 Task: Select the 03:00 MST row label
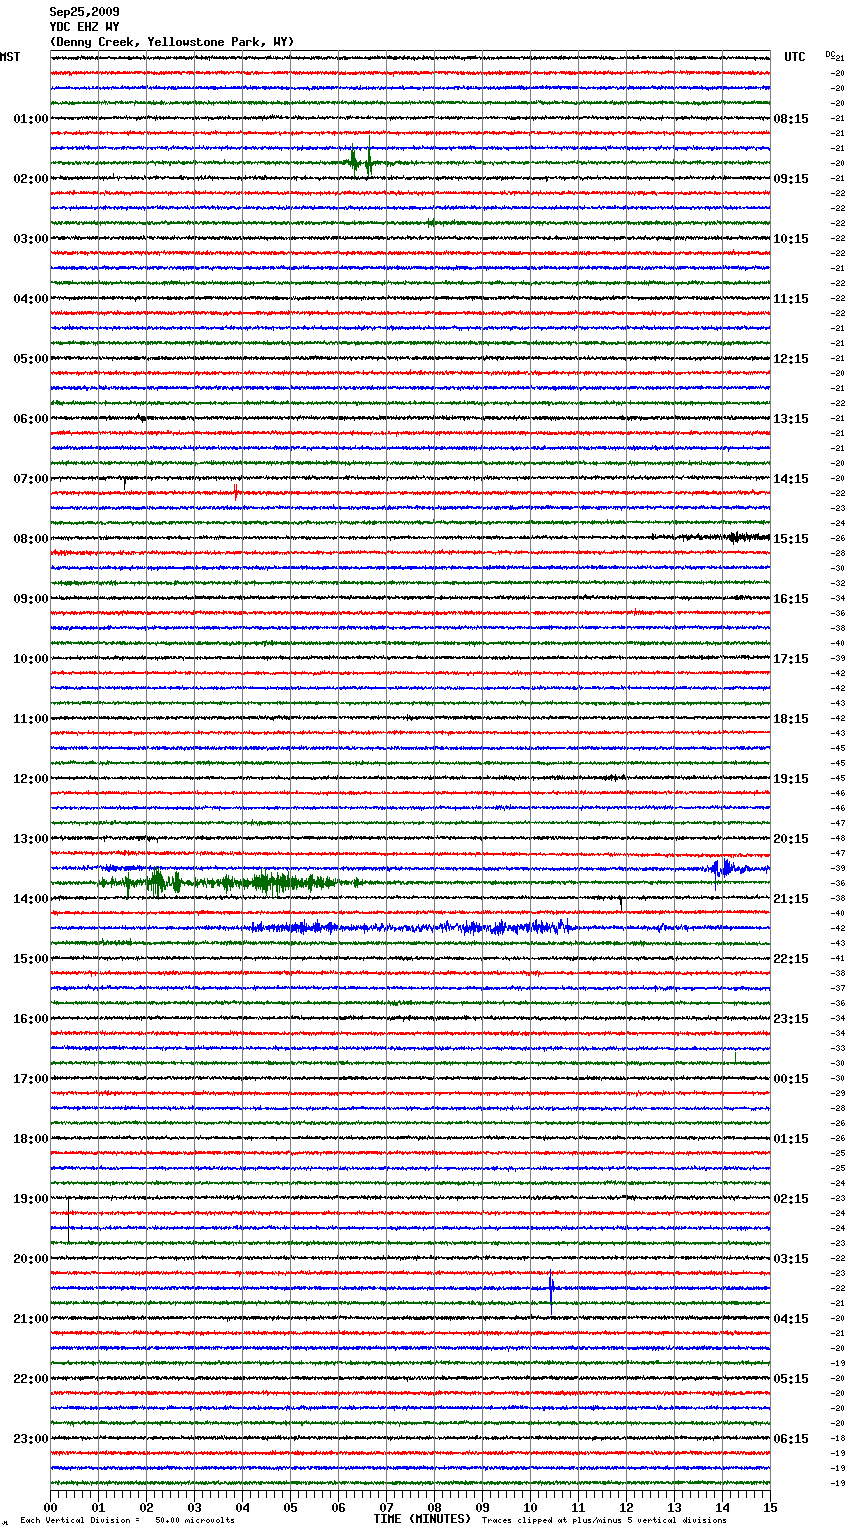[x=31, y=239]
